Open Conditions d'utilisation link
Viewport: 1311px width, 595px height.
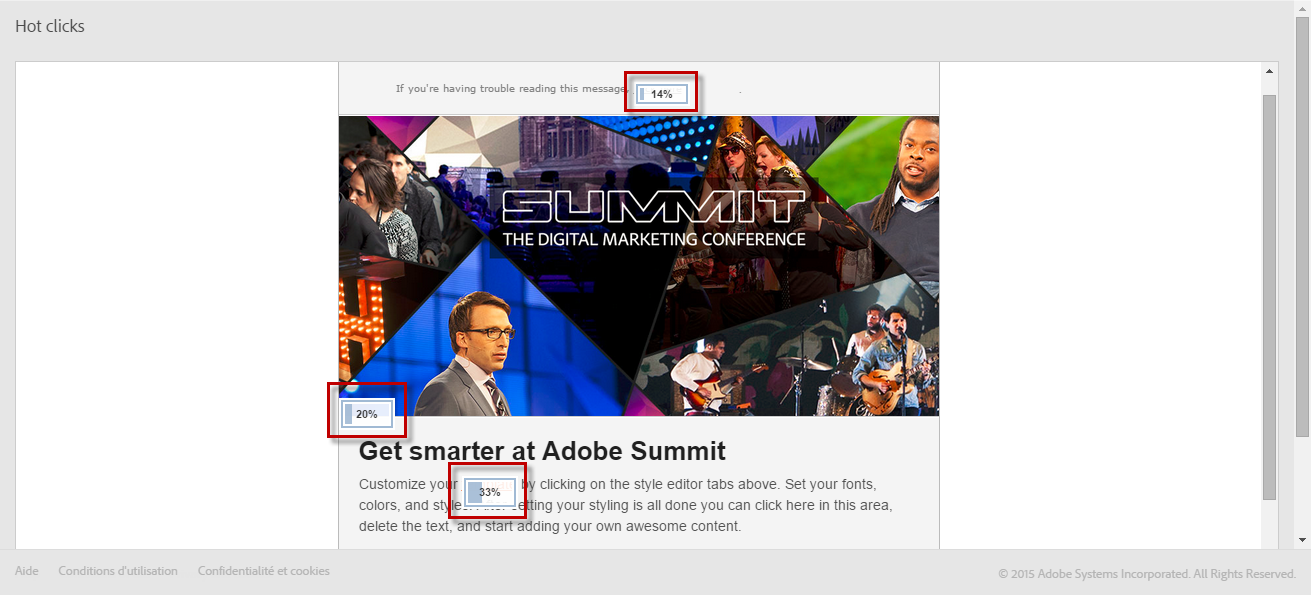coord(118,571)
